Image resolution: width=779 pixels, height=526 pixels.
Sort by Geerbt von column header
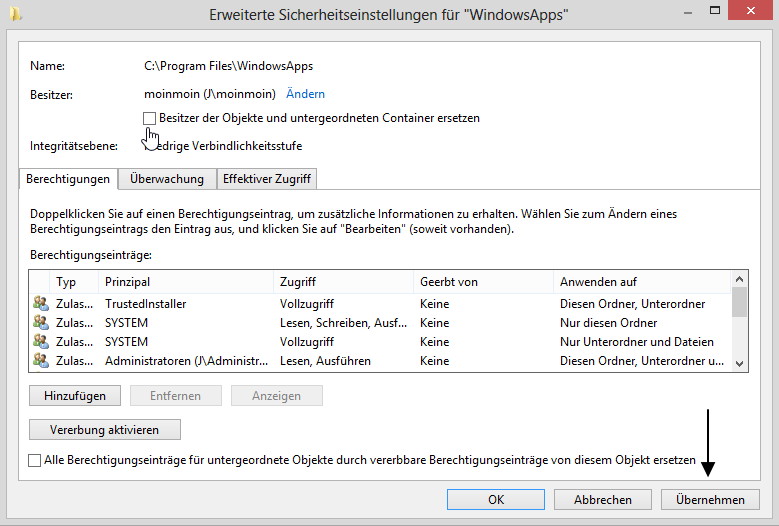pyautogui.click(x=483, y=282)
